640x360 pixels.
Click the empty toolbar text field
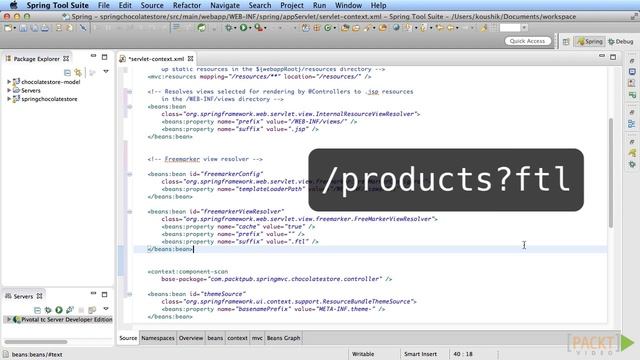(510, 28)
